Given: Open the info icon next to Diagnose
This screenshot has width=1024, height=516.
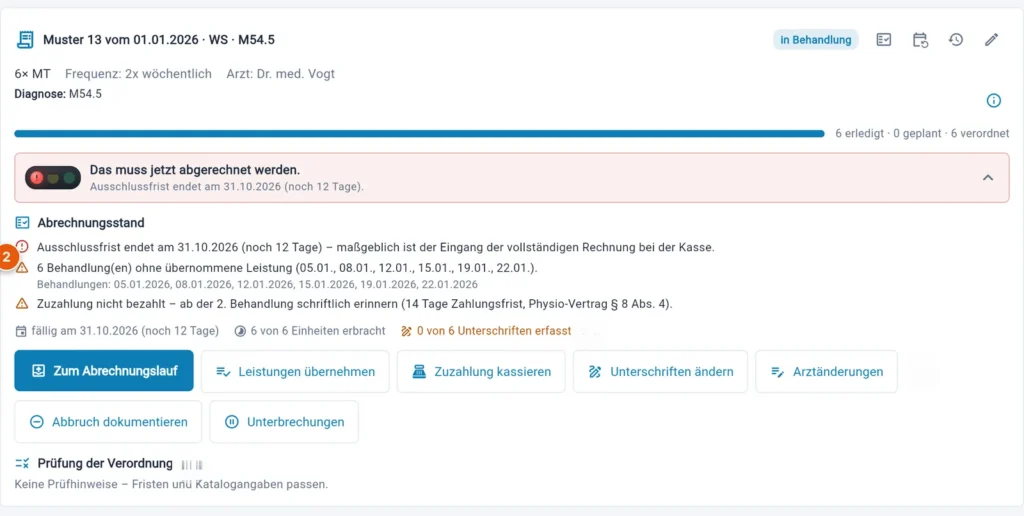Looking at the screenshot, I should [x=993, y=101].
